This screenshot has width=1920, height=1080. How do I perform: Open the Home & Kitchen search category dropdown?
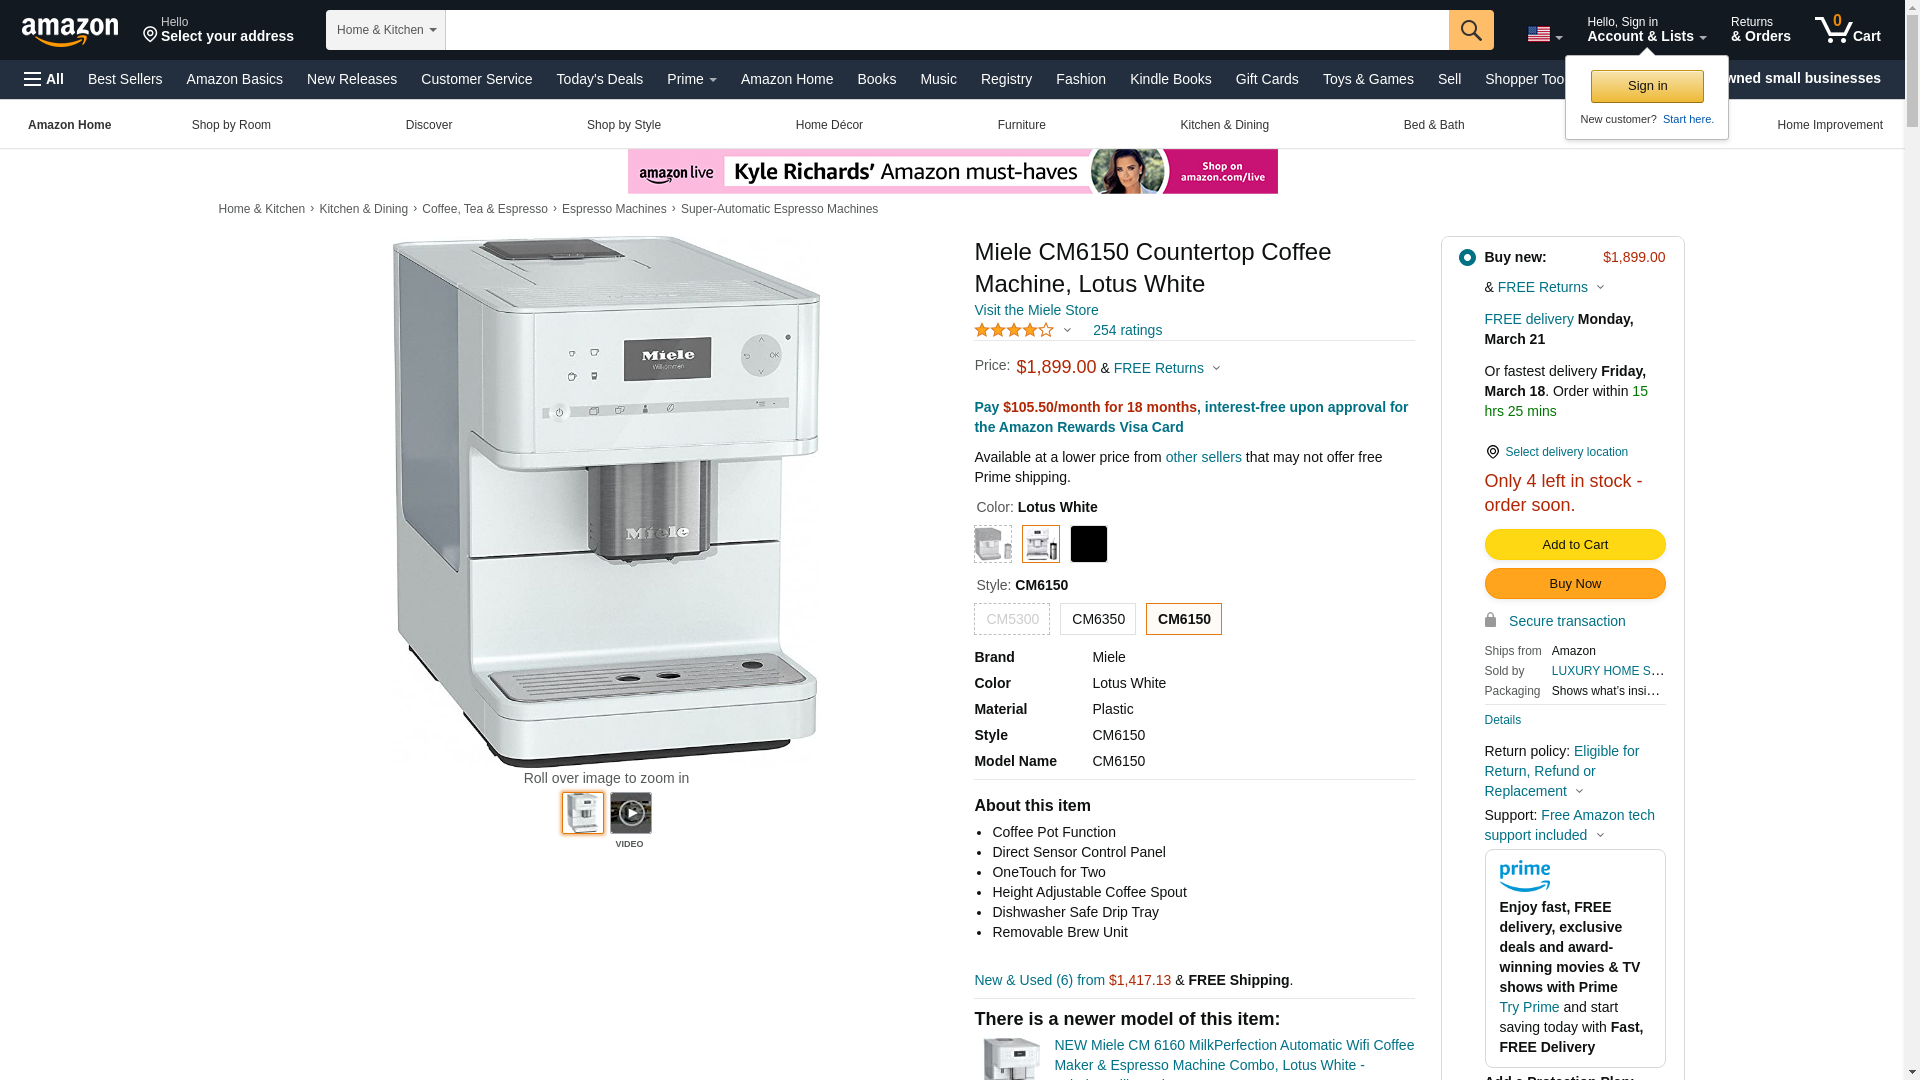386,30
